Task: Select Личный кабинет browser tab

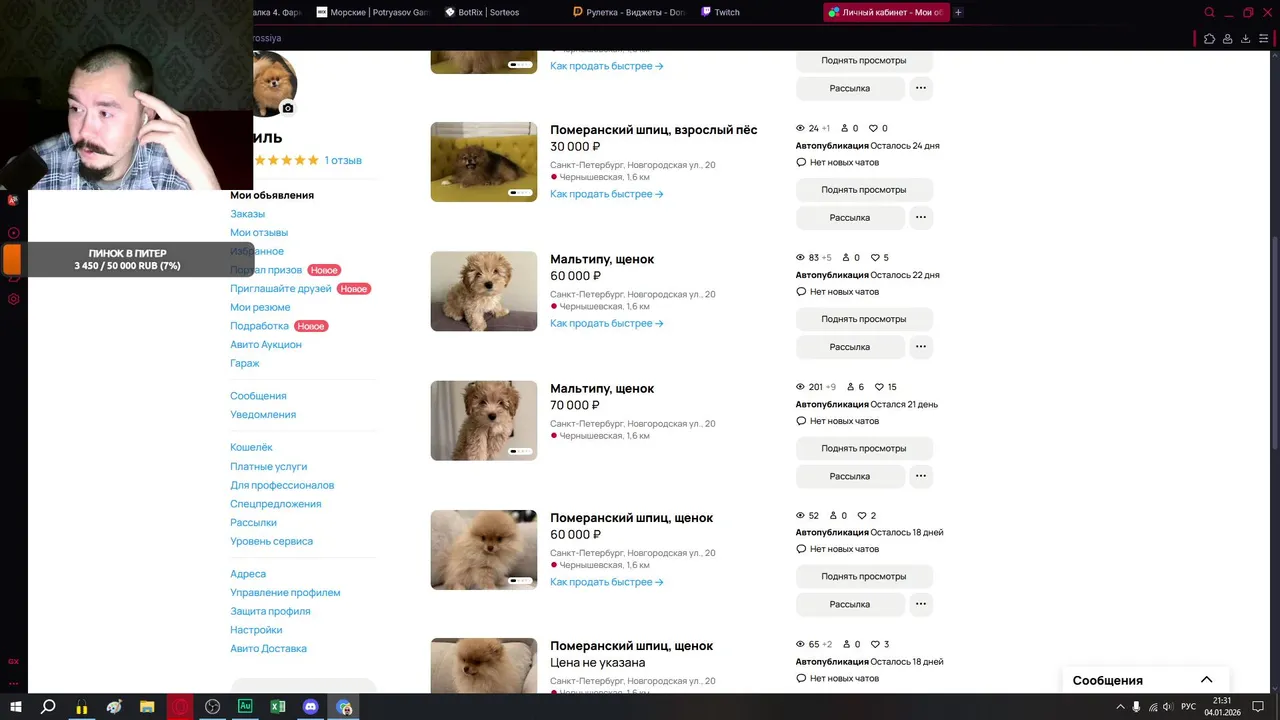Action: coord(885,13)
